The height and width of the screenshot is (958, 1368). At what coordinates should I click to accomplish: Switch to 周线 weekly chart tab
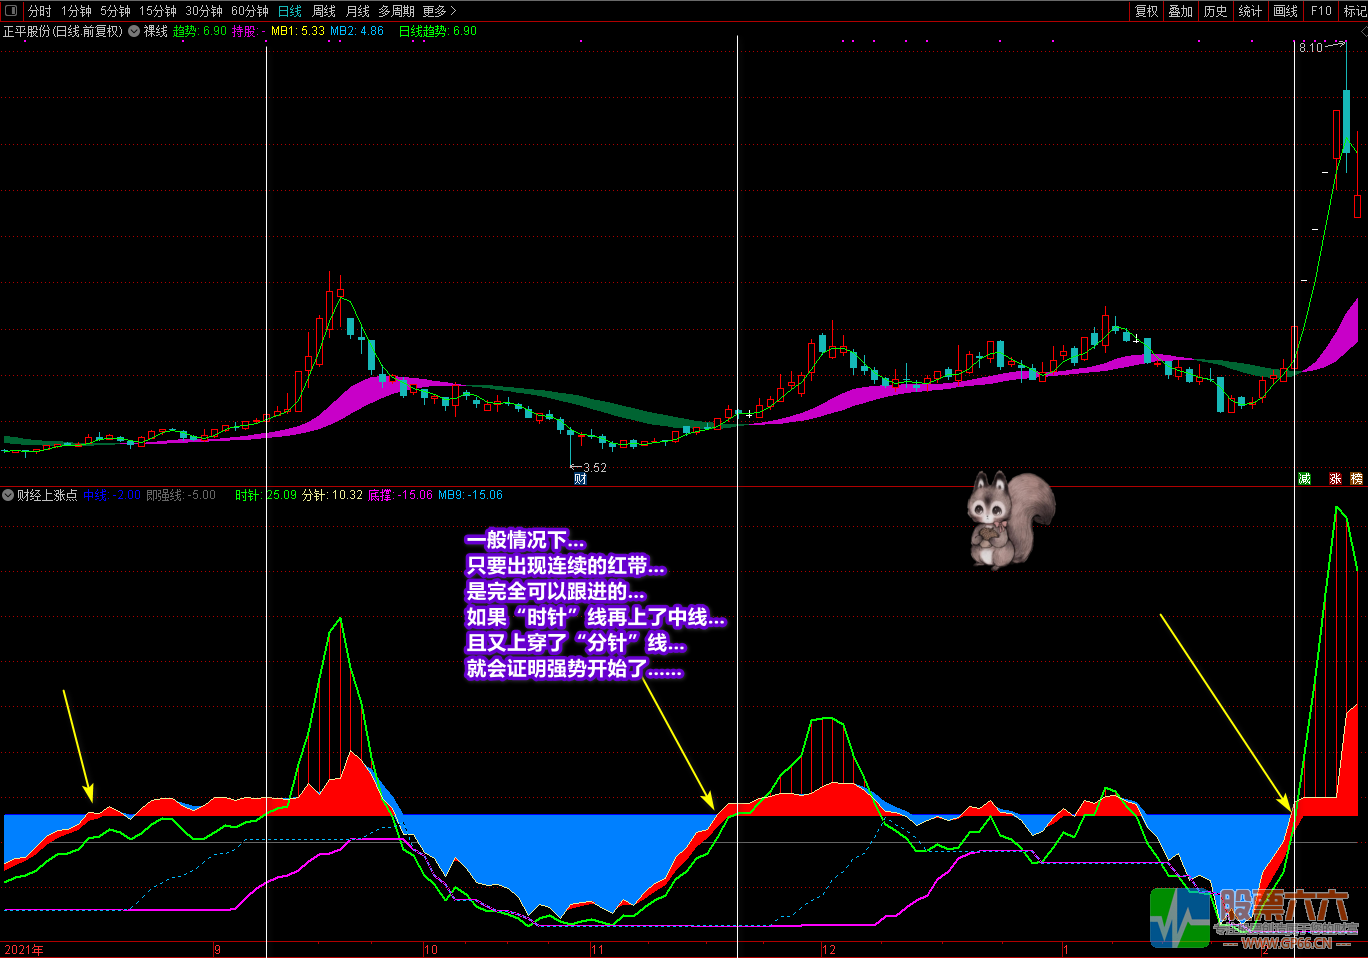coord(324,11)
